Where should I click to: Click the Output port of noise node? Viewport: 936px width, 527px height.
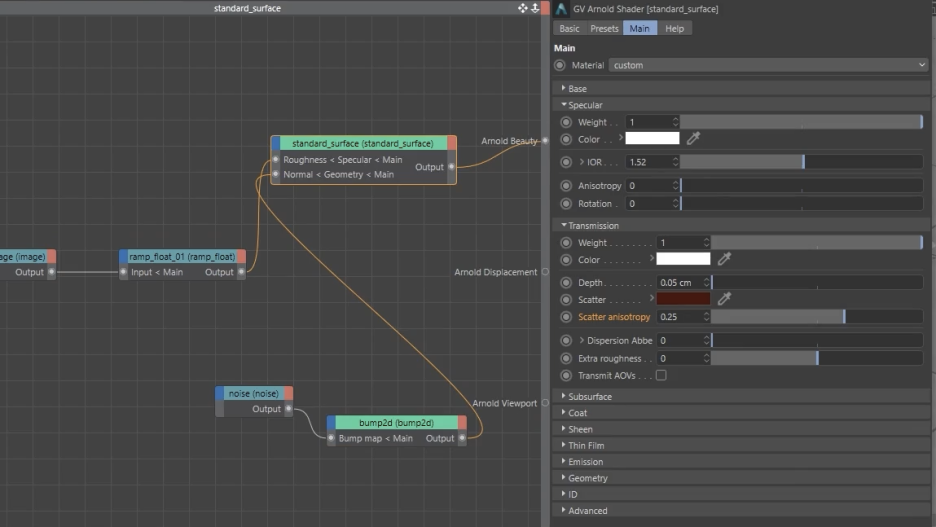[x=288, y=409]
